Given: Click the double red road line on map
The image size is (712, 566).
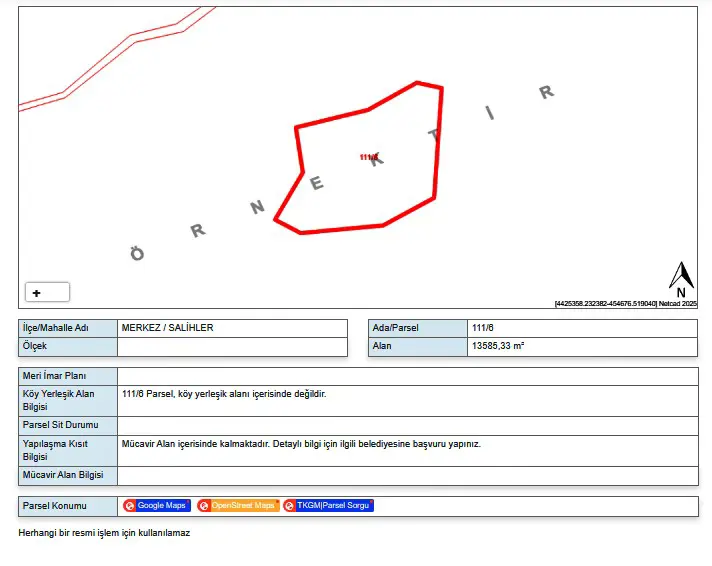Looking at the screenshot, I should [99, 66].
